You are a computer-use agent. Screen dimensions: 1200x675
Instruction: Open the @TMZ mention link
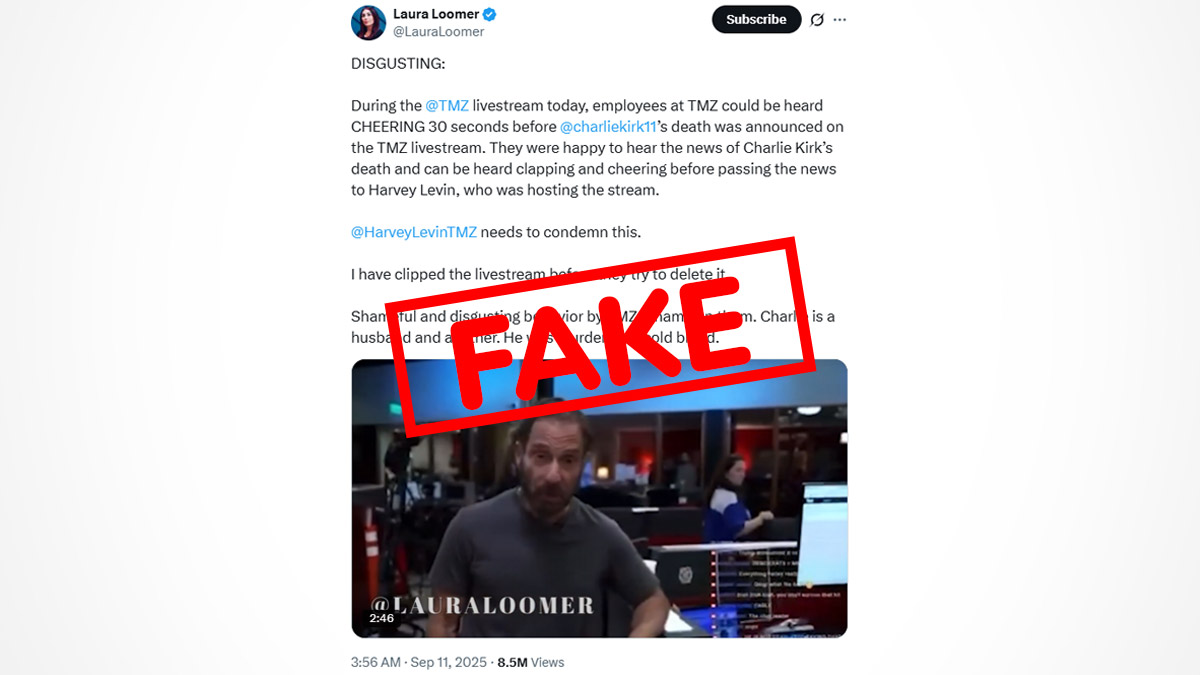[x=447, y=105]
